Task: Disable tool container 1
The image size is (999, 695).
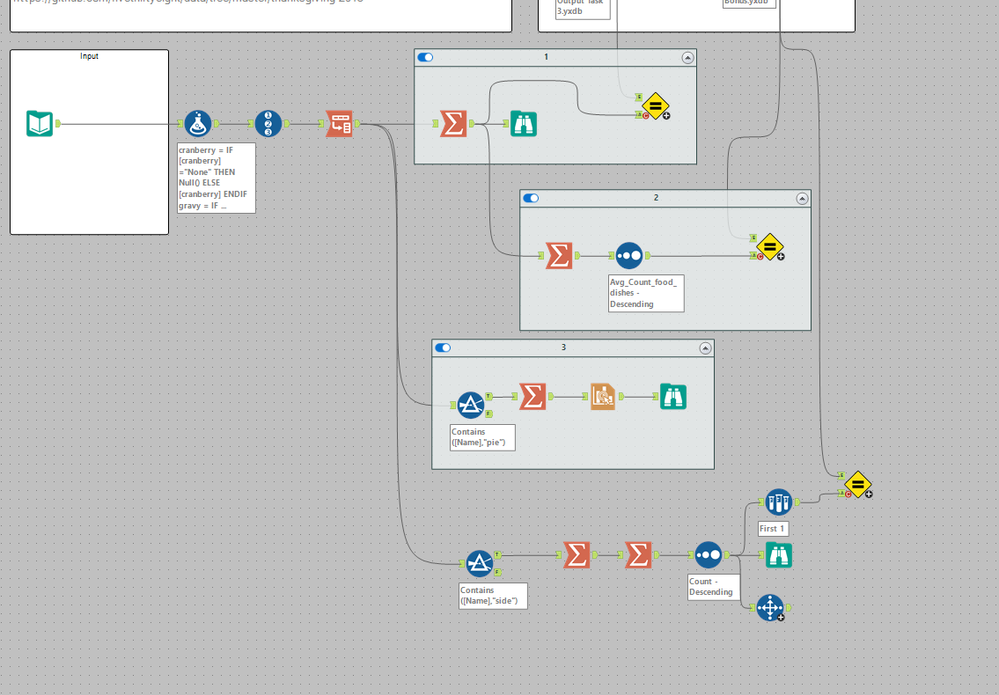Action: [425, 57]
